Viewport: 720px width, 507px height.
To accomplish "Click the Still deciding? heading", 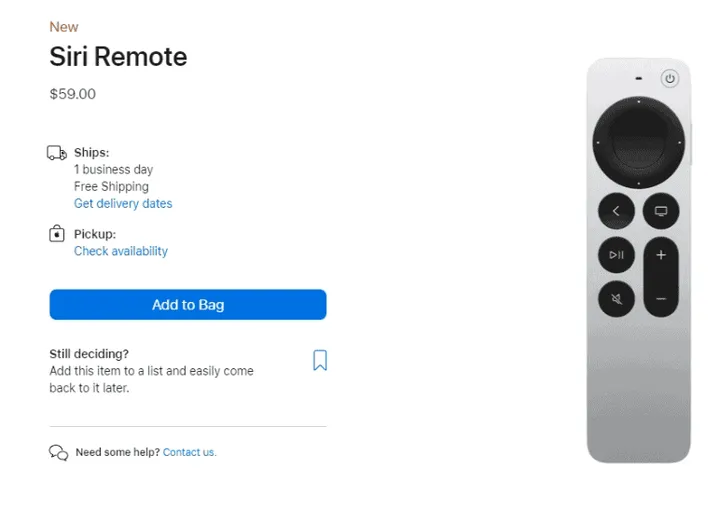I will pos(89,354).
